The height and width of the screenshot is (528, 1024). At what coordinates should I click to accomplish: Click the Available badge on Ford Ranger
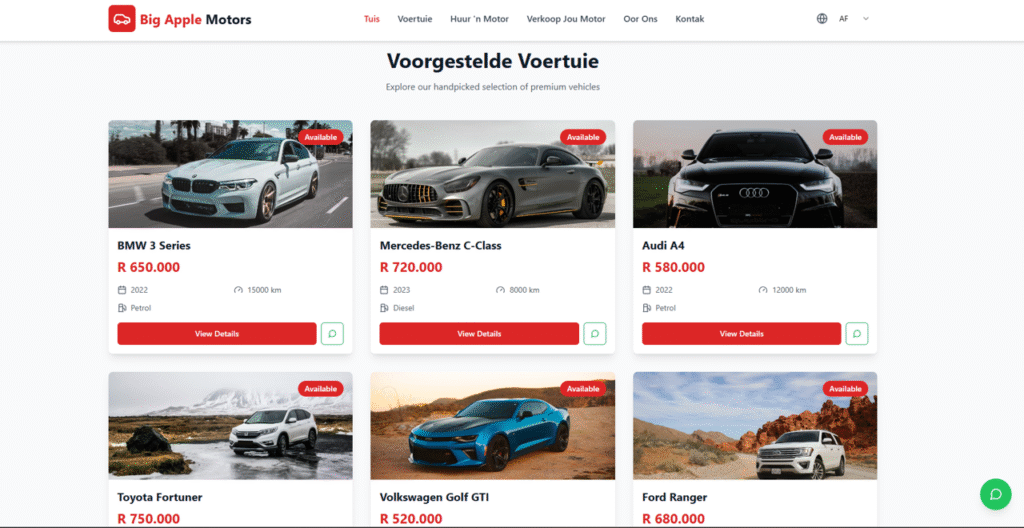tap(845, 389)
